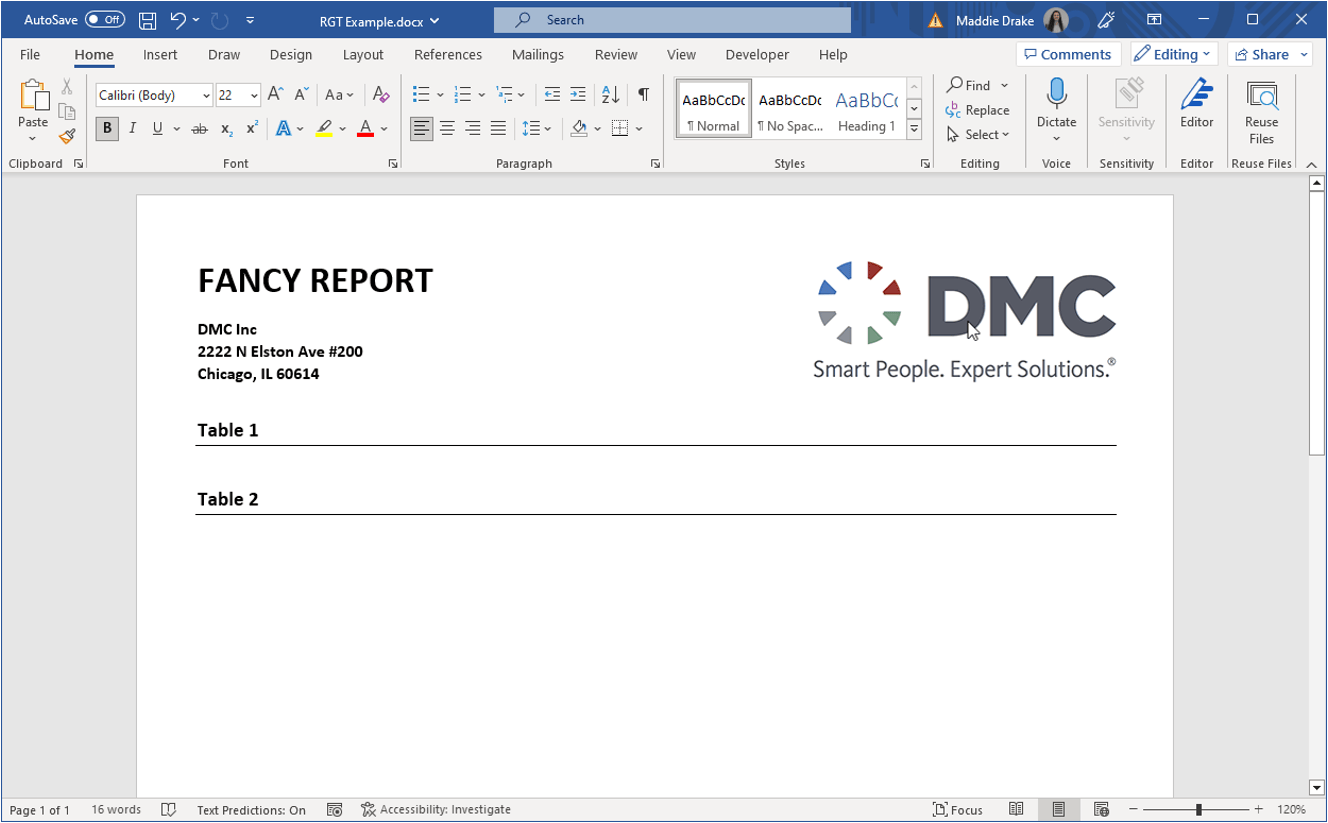Click the Comments button
Image resolution: width=1328 pixels, height=823 pixels.
1067,54
